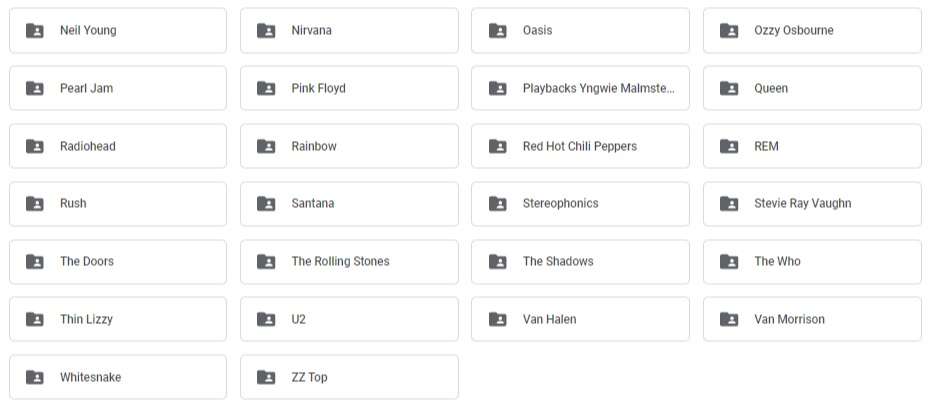Open The Rolling Stones folder
The height and width of the screenshot is (407, 934).
[350, 262]
